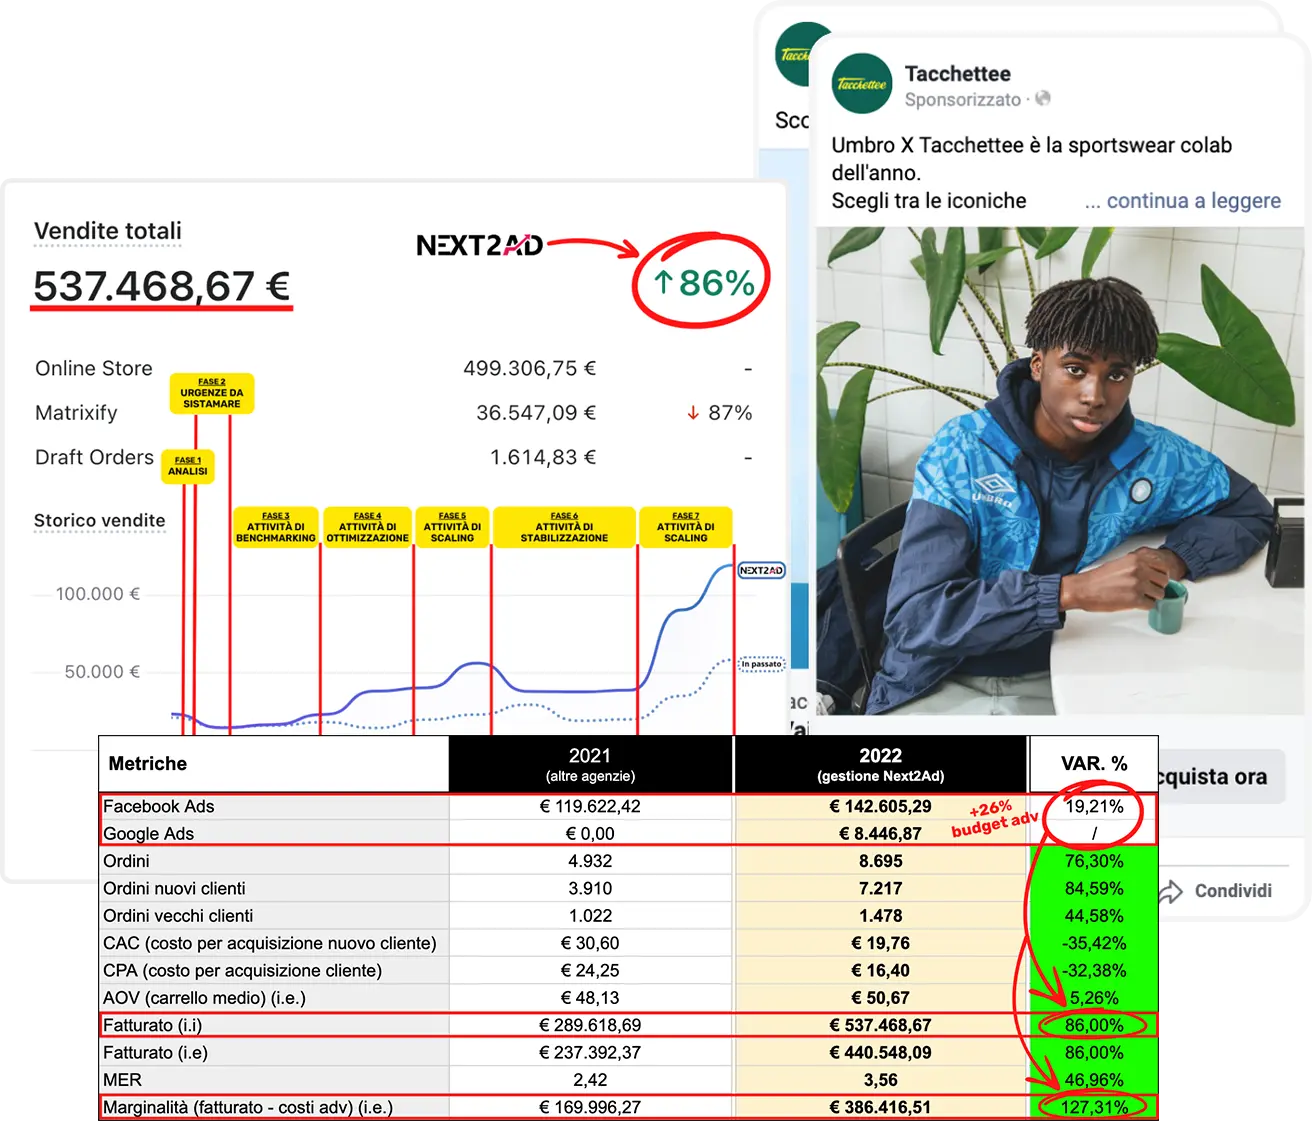Viewport: 1312px width, 1121px height.
Task: Click the NEXT2AD badge on chart line
Action: point(761,570)
